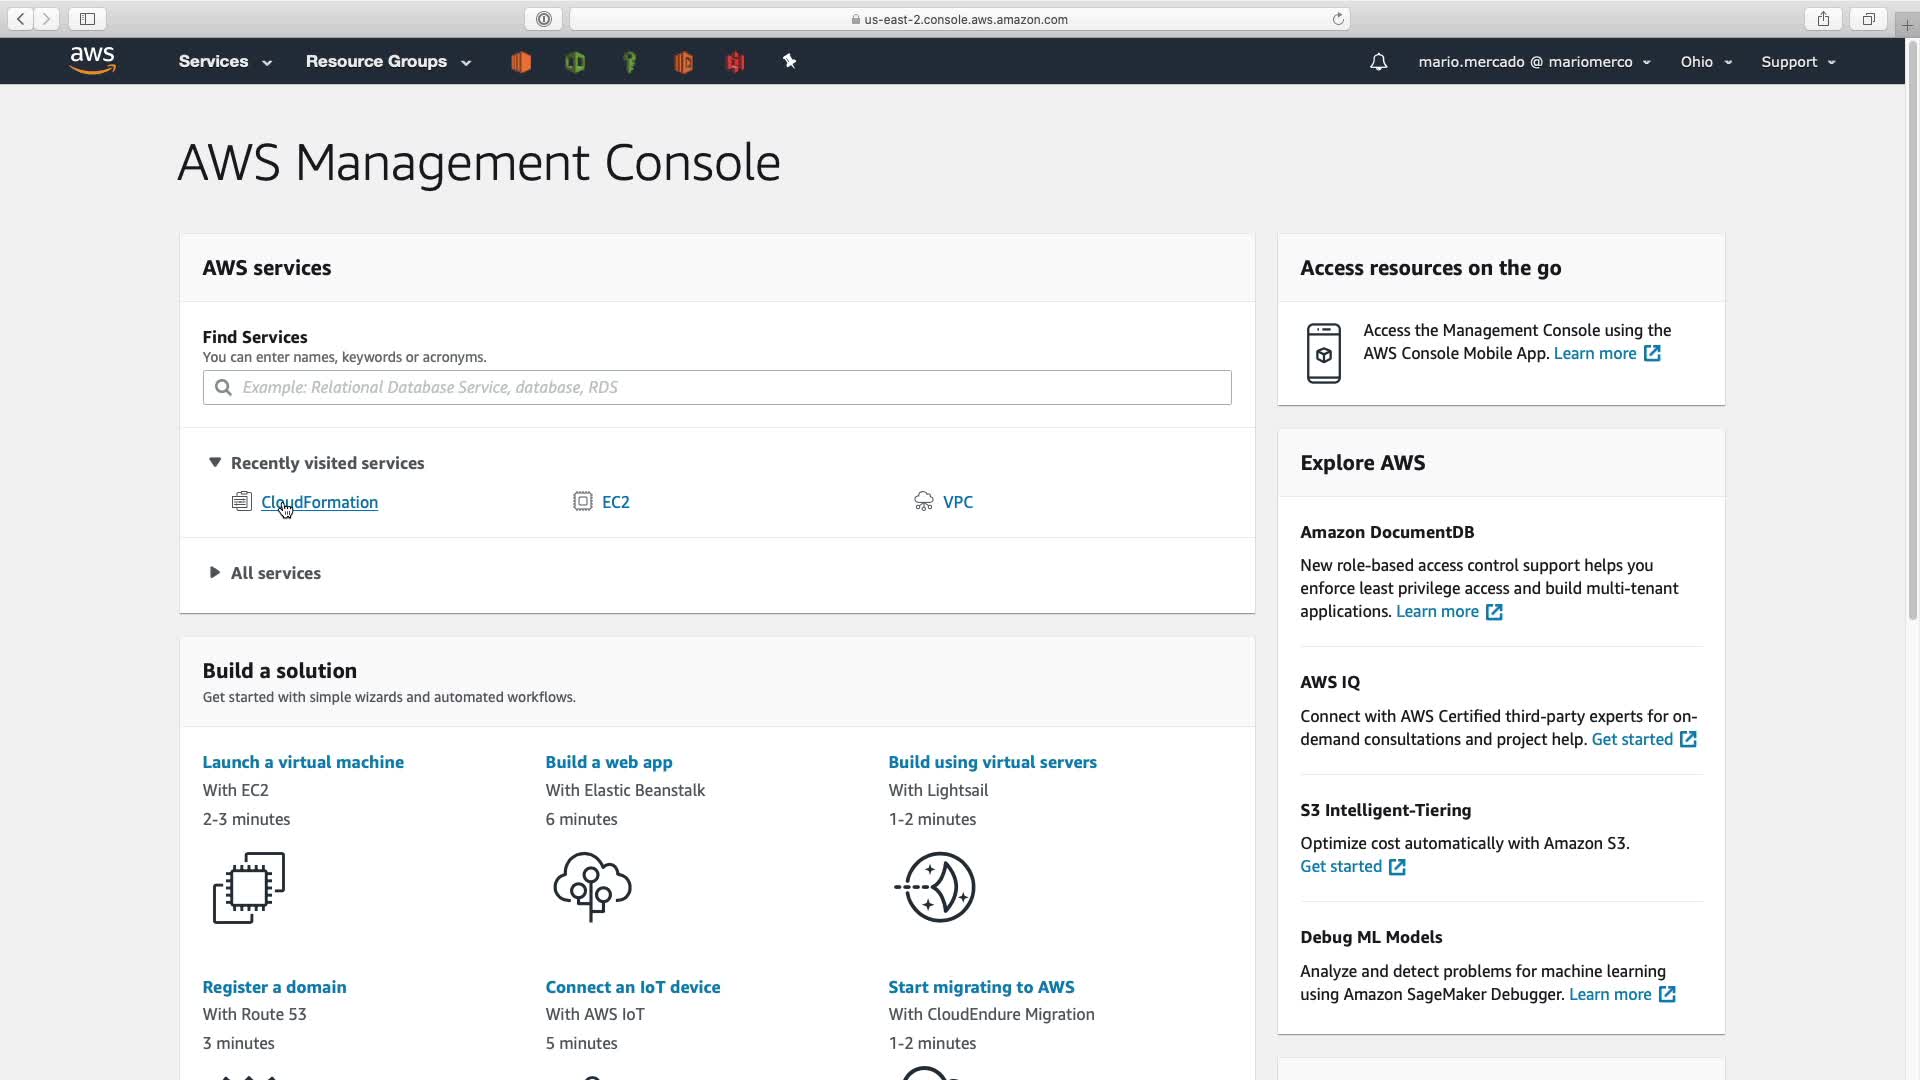The image size is (1920, 1080).
Task: Open the CloudFormation recently visited link
Action: [319, 502]
